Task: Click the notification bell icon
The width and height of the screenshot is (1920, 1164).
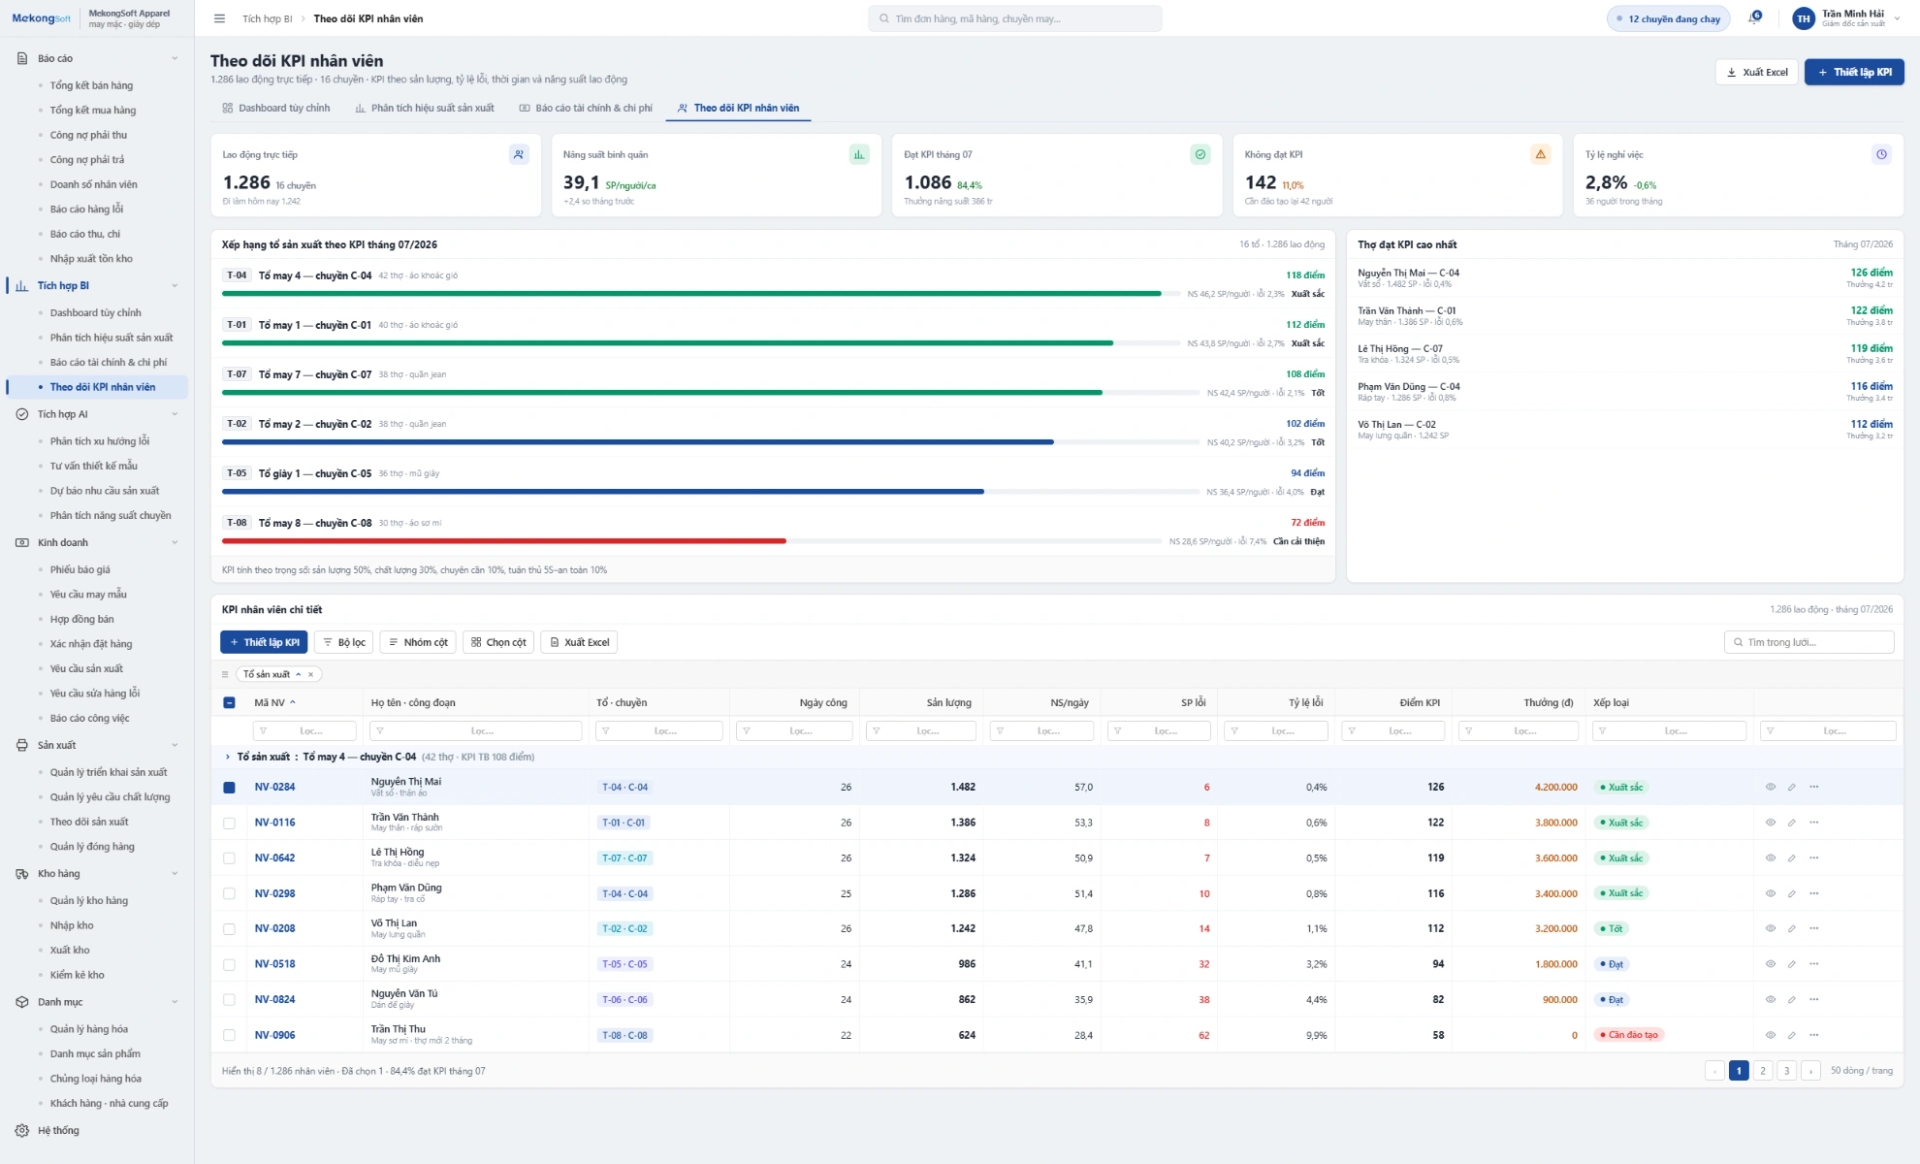Action: pyautogui.click(x=1755, y=18)
